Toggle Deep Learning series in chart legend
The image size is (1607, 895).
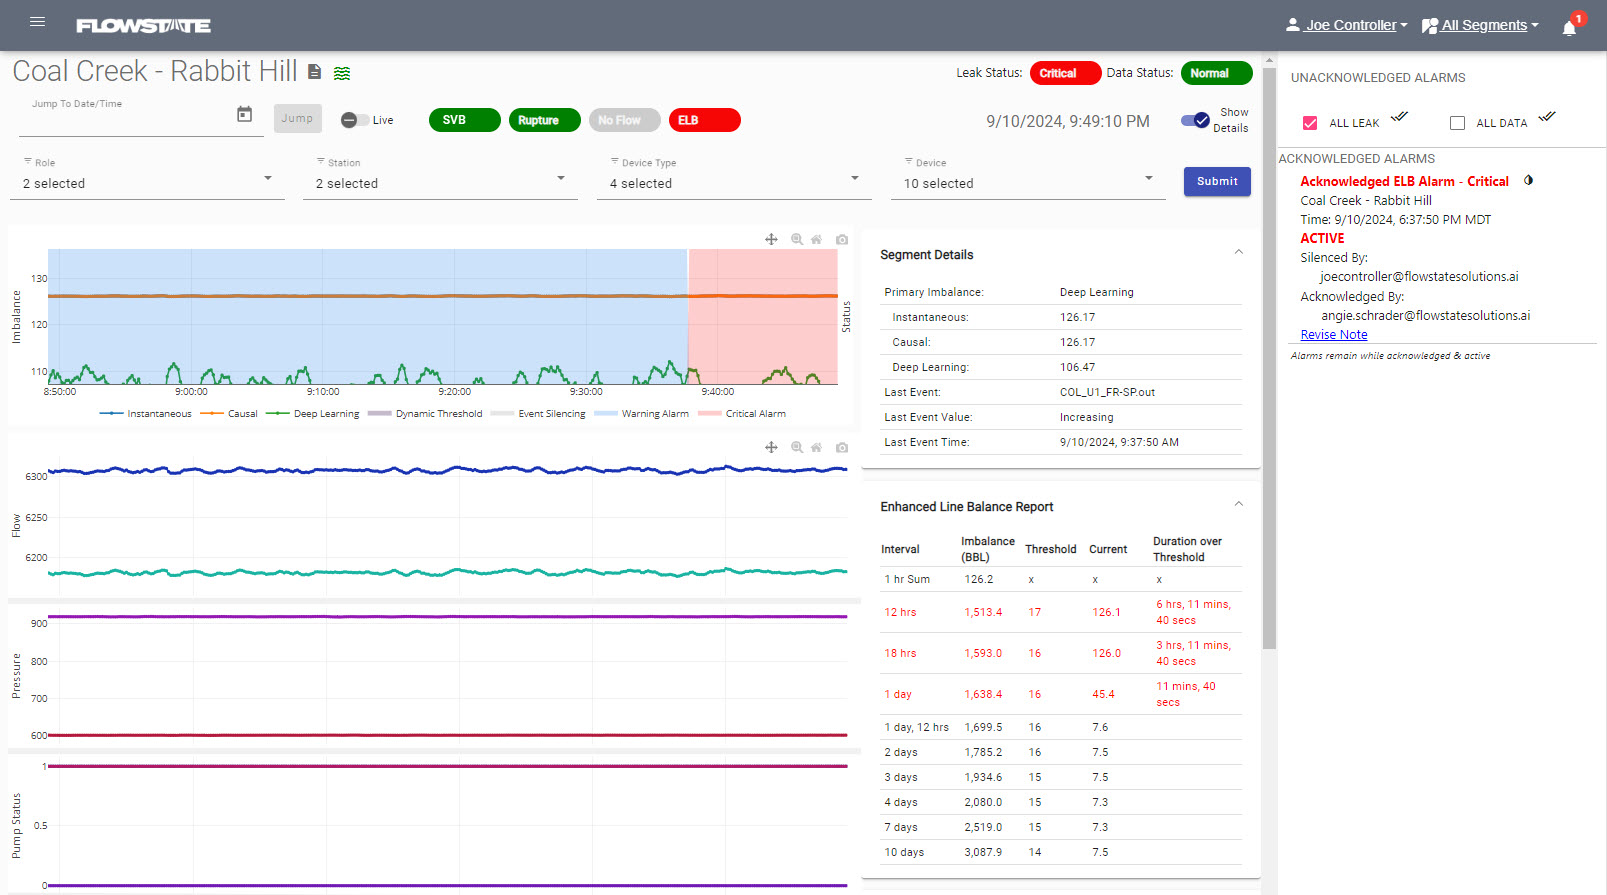coord(313,414)
